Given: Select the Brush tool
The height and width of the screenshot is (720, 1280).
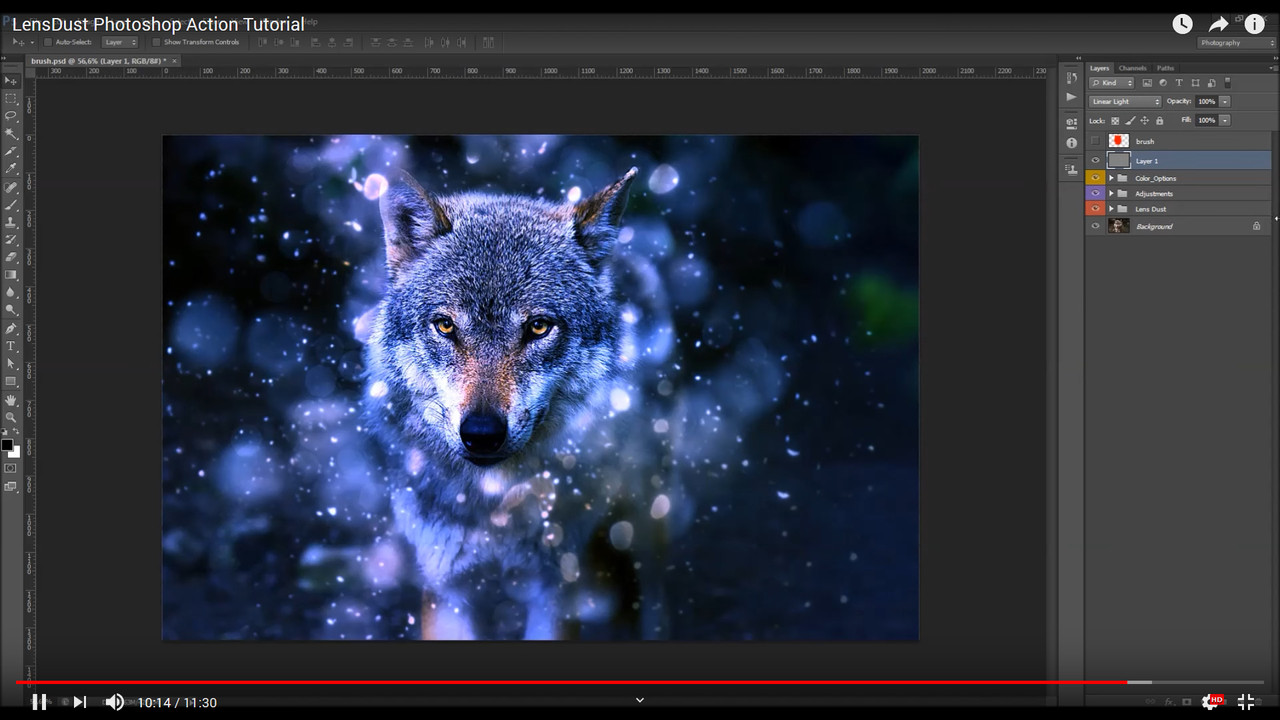Looking at the screenshot, I should coord(11,205).
